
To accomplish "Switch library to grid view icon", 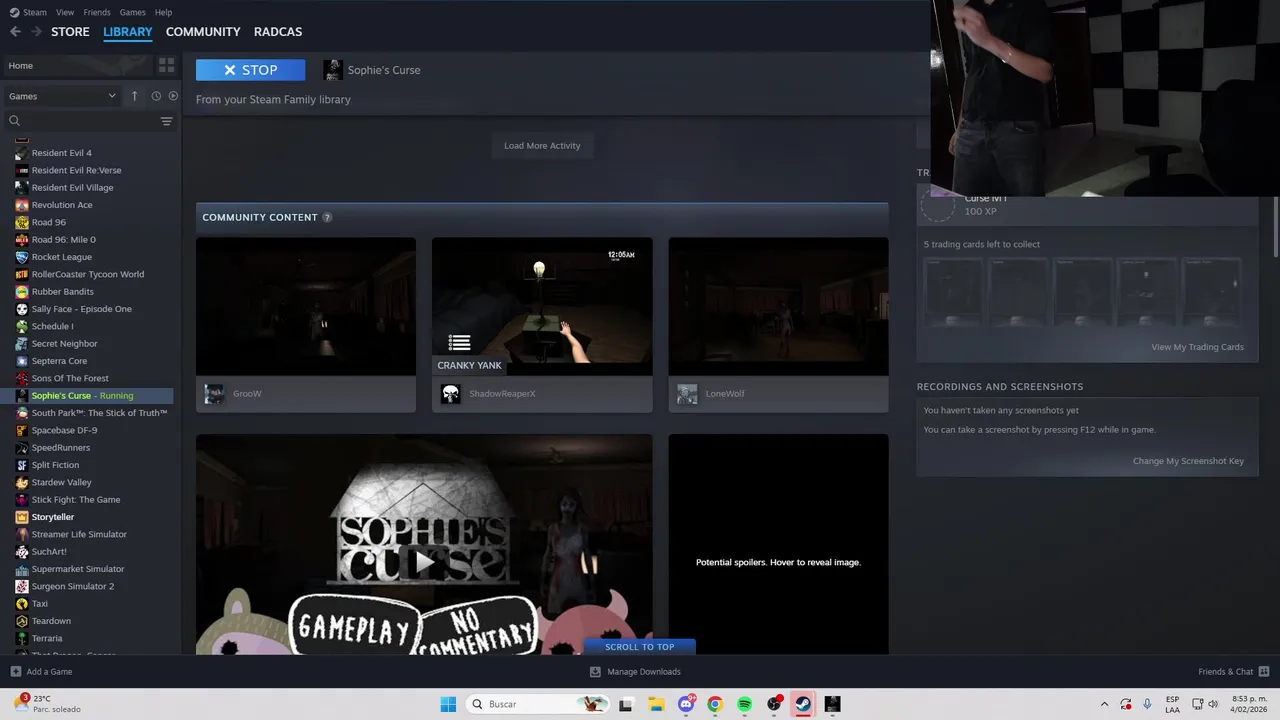I will [166, 65].
